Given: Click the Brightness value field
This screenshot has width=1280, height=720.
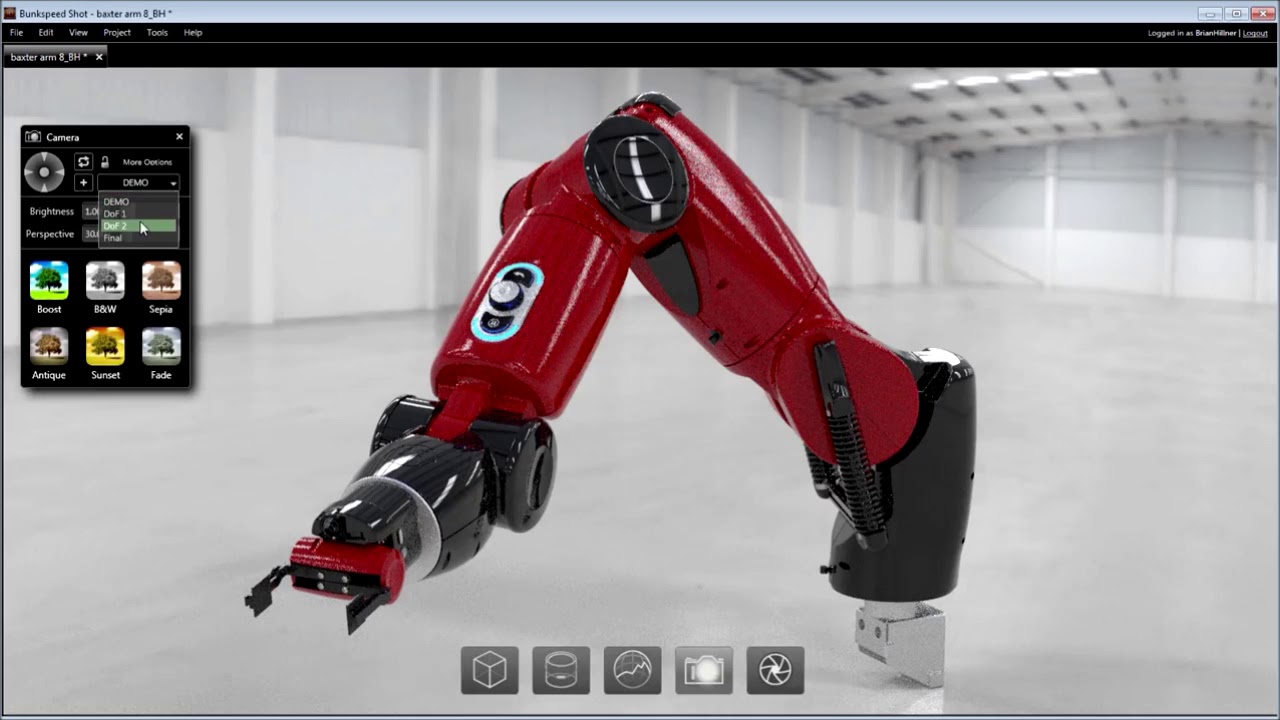Looking at the screenshot, I should tap(91, 212).
